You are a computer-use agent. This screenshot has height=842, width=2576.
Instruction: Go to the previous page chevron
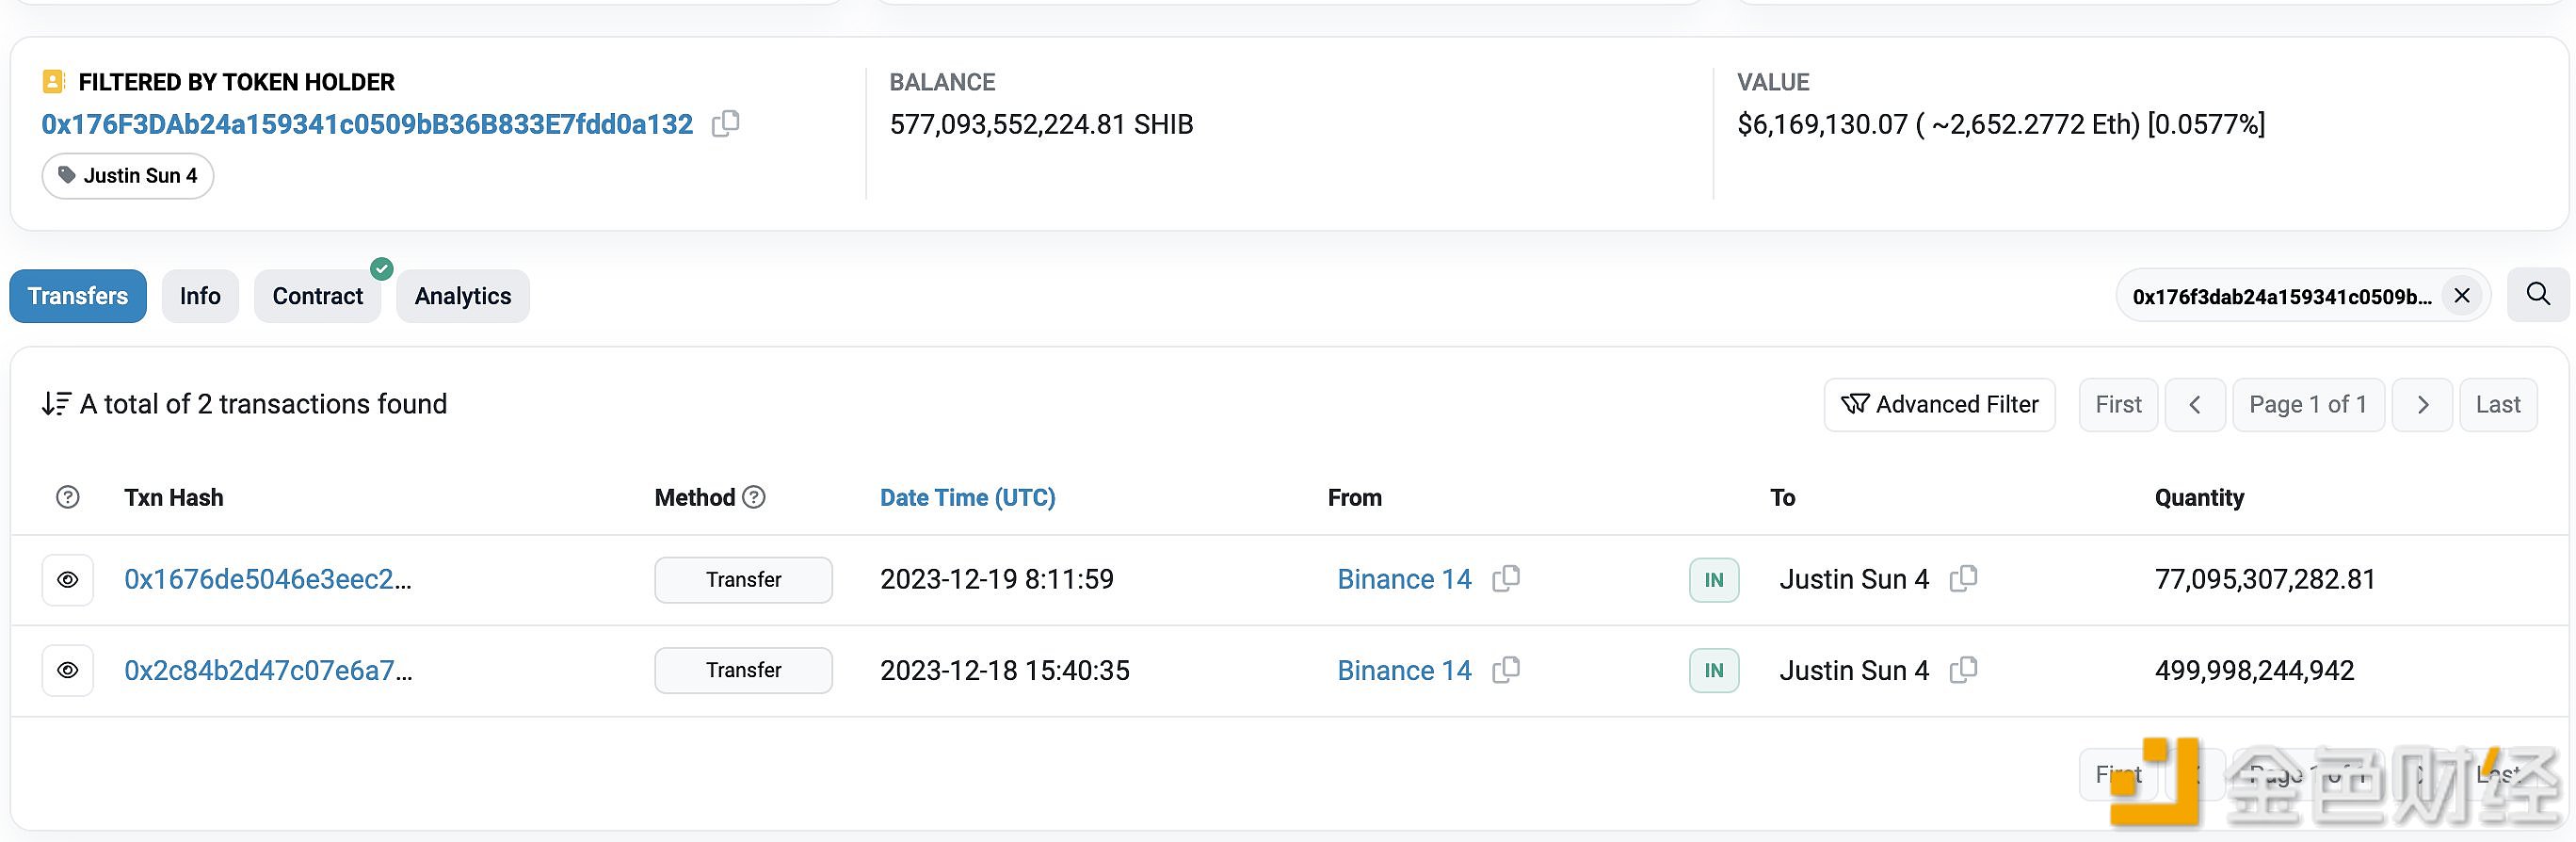tap(2194, 405)
